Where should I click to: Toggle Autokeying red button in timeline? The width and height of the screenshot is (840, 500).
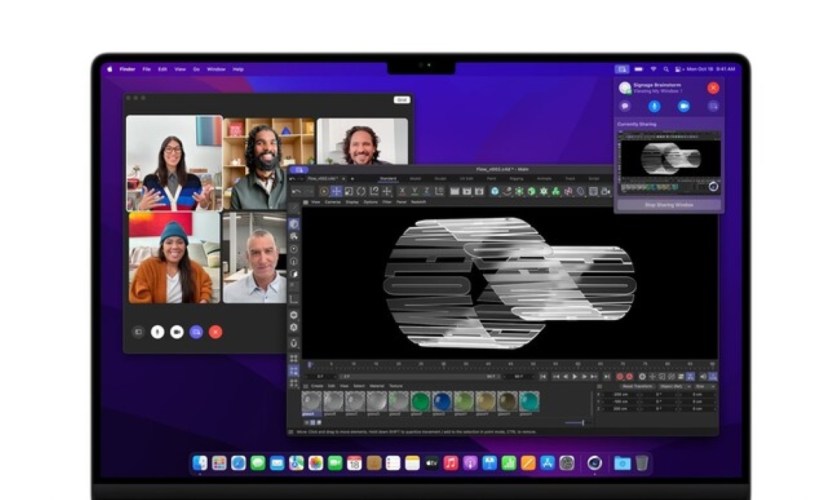629,377
